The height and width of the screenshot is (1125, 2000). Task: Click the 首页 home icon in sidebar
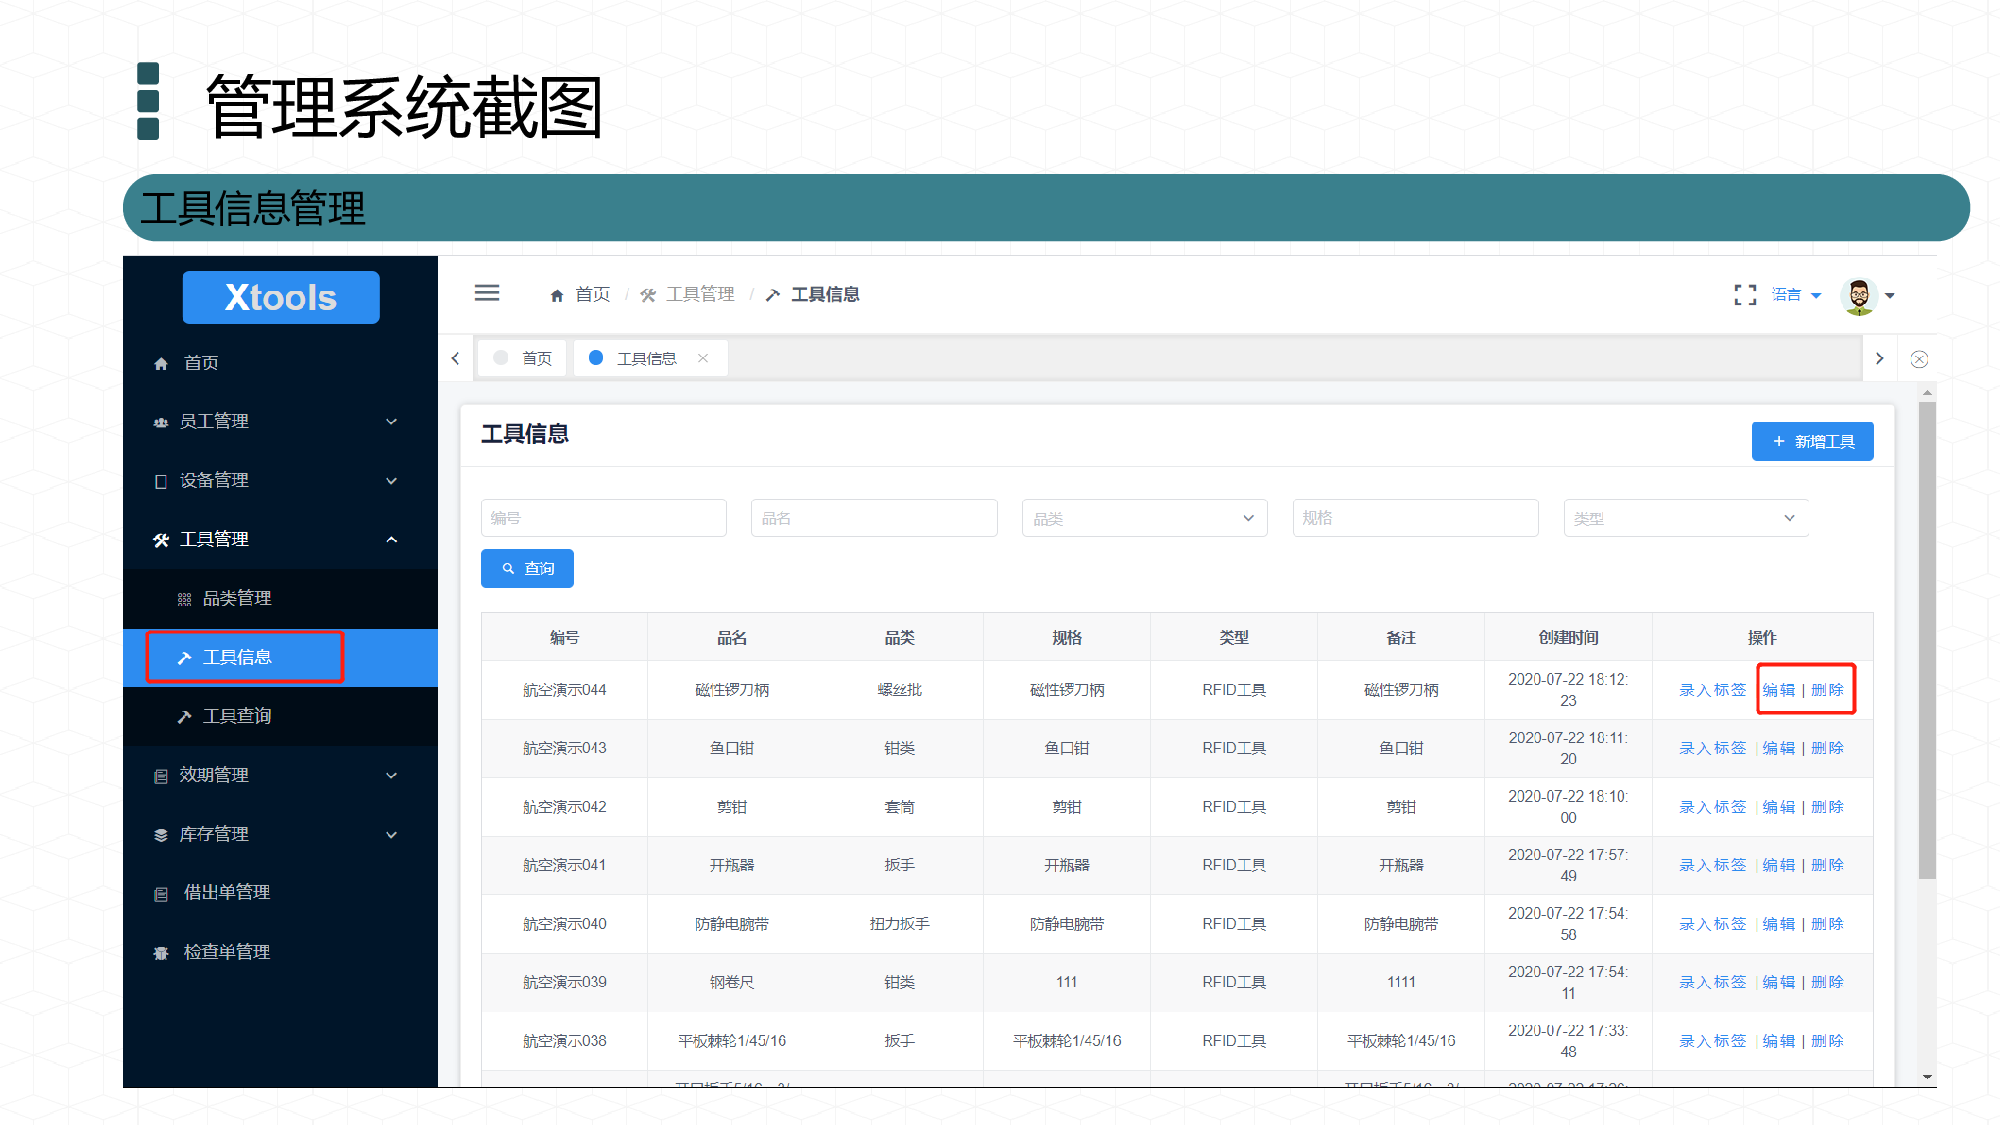(x=161, y=364)
